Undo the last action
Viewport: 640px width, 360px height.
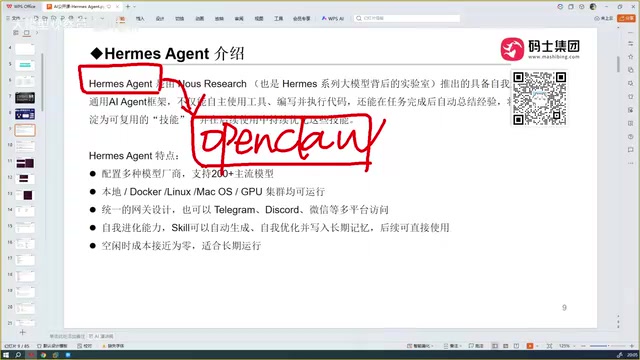80,18
